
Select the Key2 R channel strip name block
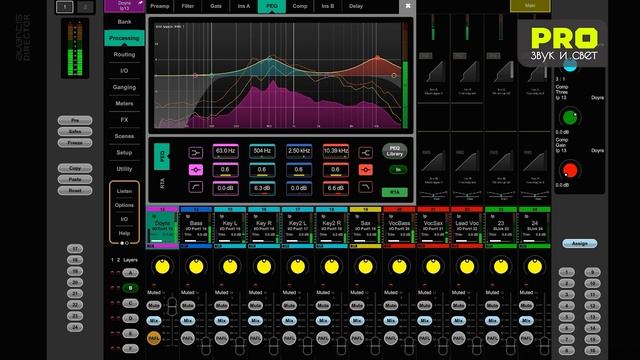coord(331,228)
